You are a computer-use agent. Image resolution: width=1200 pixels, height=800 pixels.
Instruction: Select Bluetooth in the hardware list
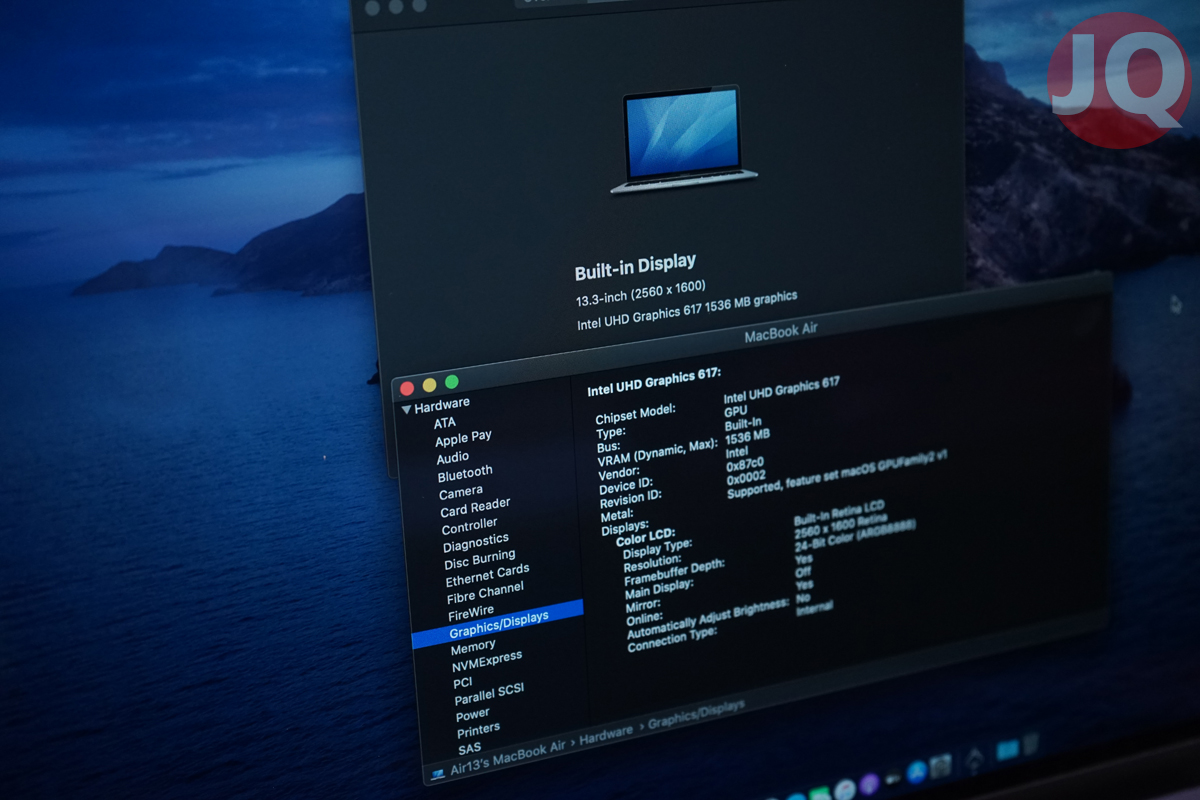point(465,473)
